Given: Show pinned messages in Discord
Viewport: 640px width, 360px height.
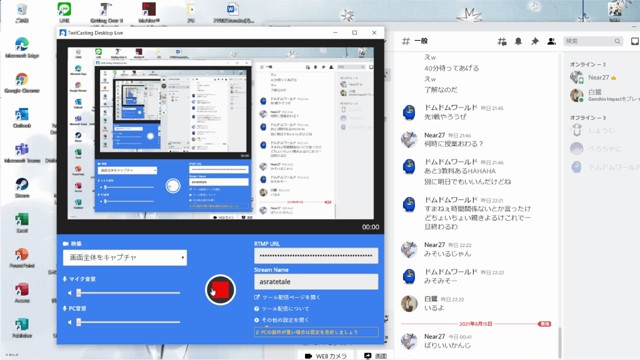Looking at the screenshot, I should coord(535,41).
